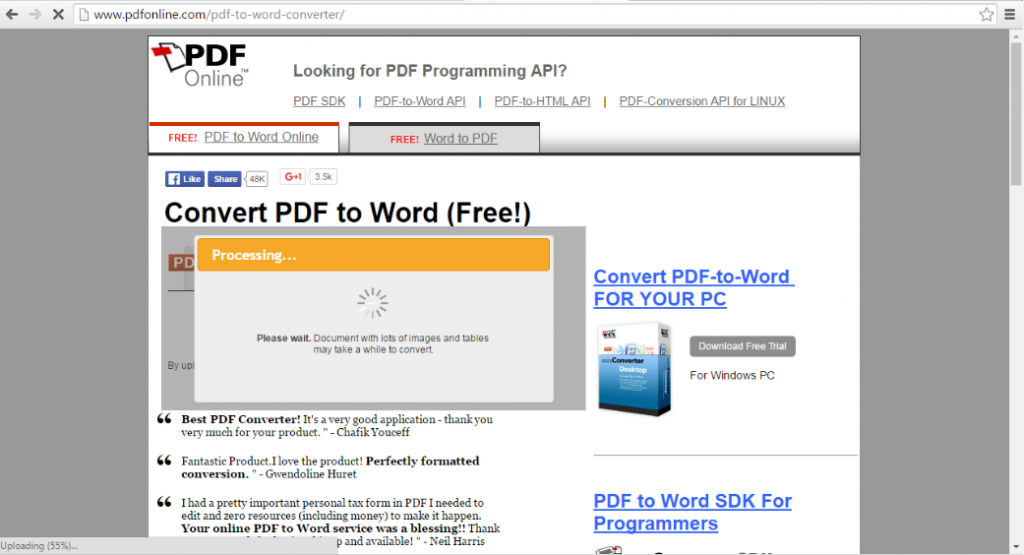Click the easyConverter Desktop box image
Viewport: 1024px width, 555px height.
pyautogui.click(x=635, y=369)
